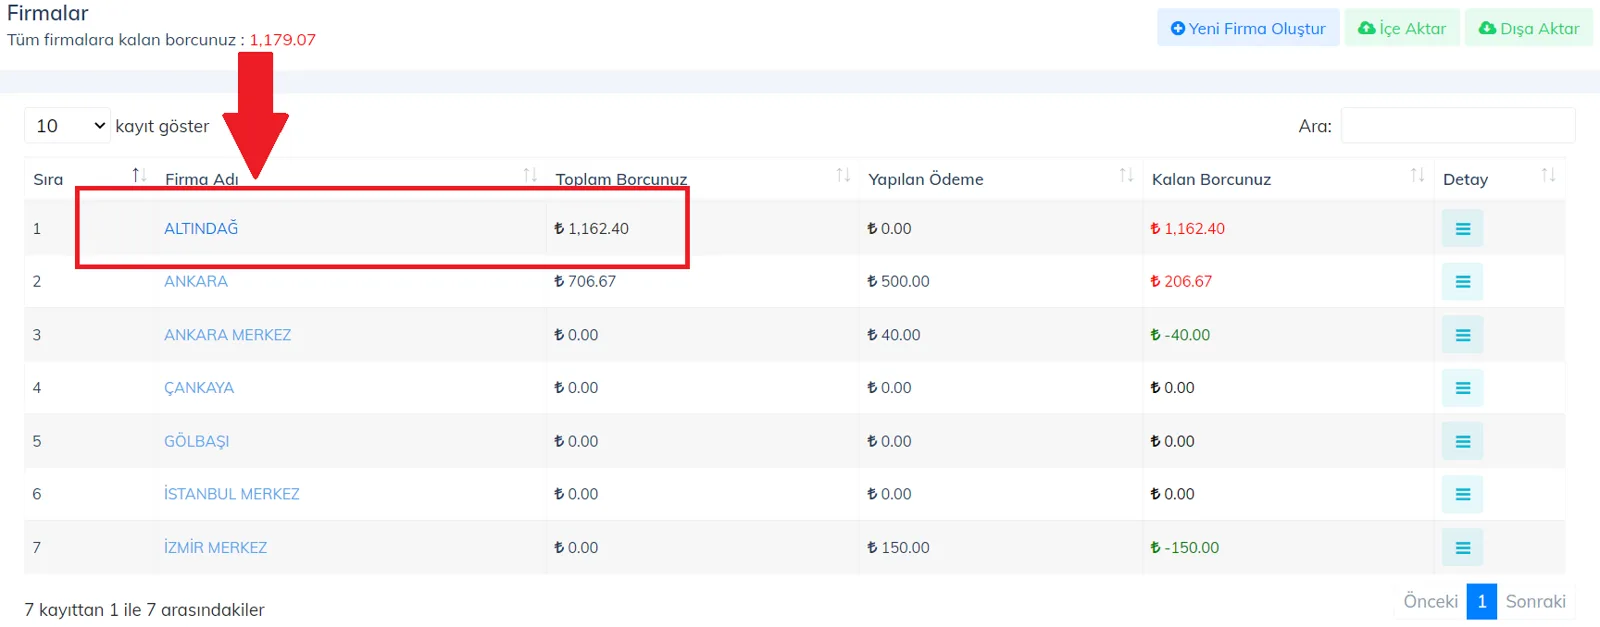Click detail icon for ANKARA MERKEZ row
Viewport: 1600px width, 627px height.
1462,335
